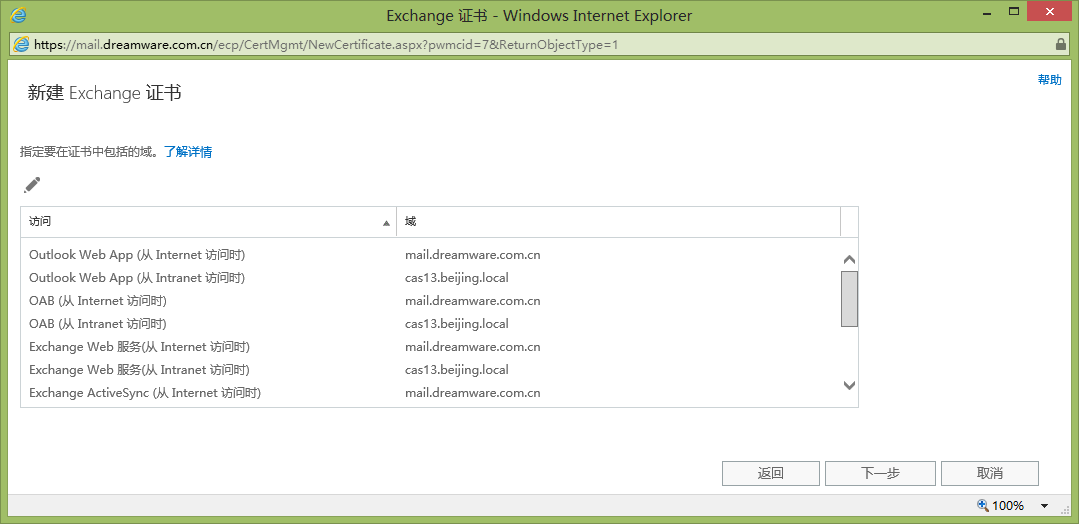Click the list scroll down arrow
Image resolution: width=1079 pixels, height=524 pixels.
(x=849, y=386)
